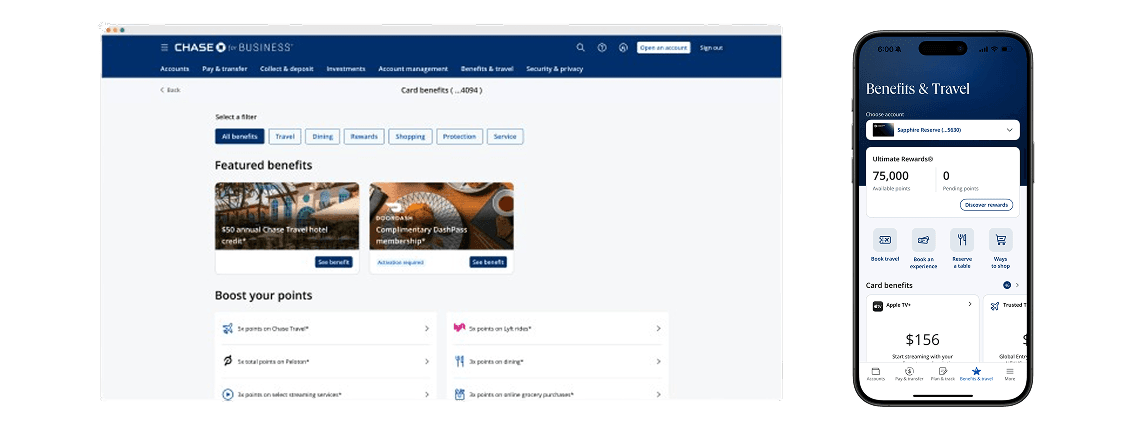This screenshot has width=1136, height=437.
Task: Tap Card benefits chevron on phone
Action: (x=1016, y=286)
